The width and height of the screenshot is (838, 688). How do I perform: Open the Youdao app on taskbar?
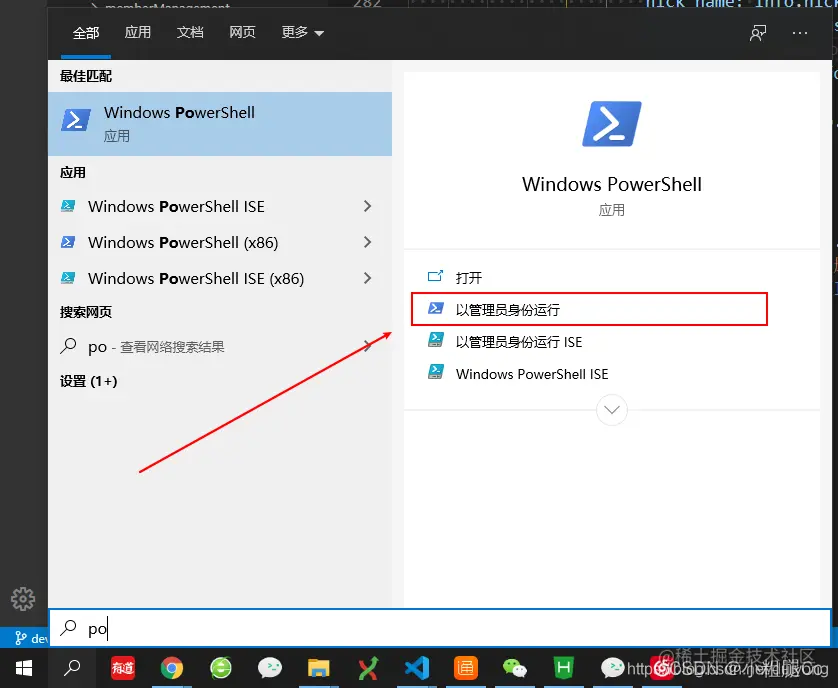122,668
